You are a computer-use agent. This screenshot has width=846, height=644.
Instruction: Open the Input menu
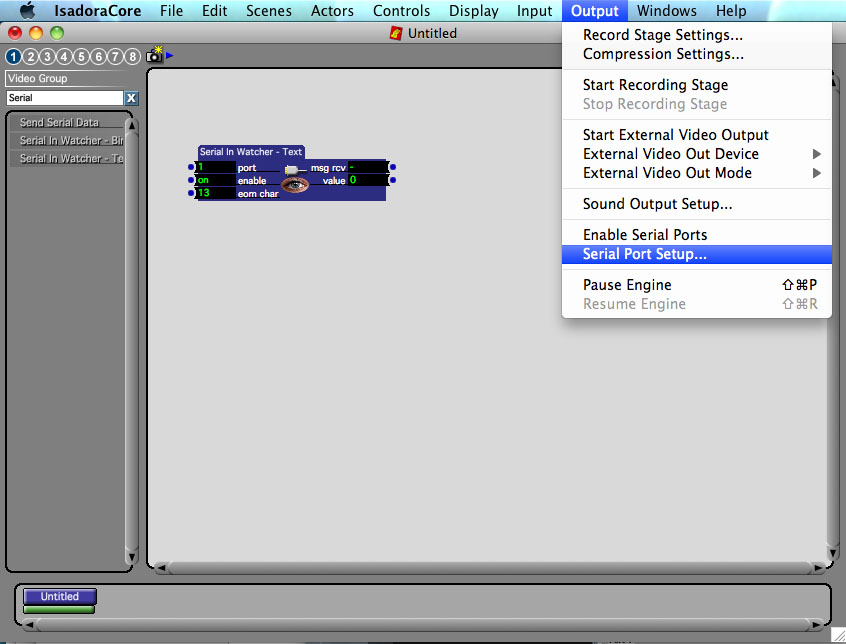(x=535, y=11)
